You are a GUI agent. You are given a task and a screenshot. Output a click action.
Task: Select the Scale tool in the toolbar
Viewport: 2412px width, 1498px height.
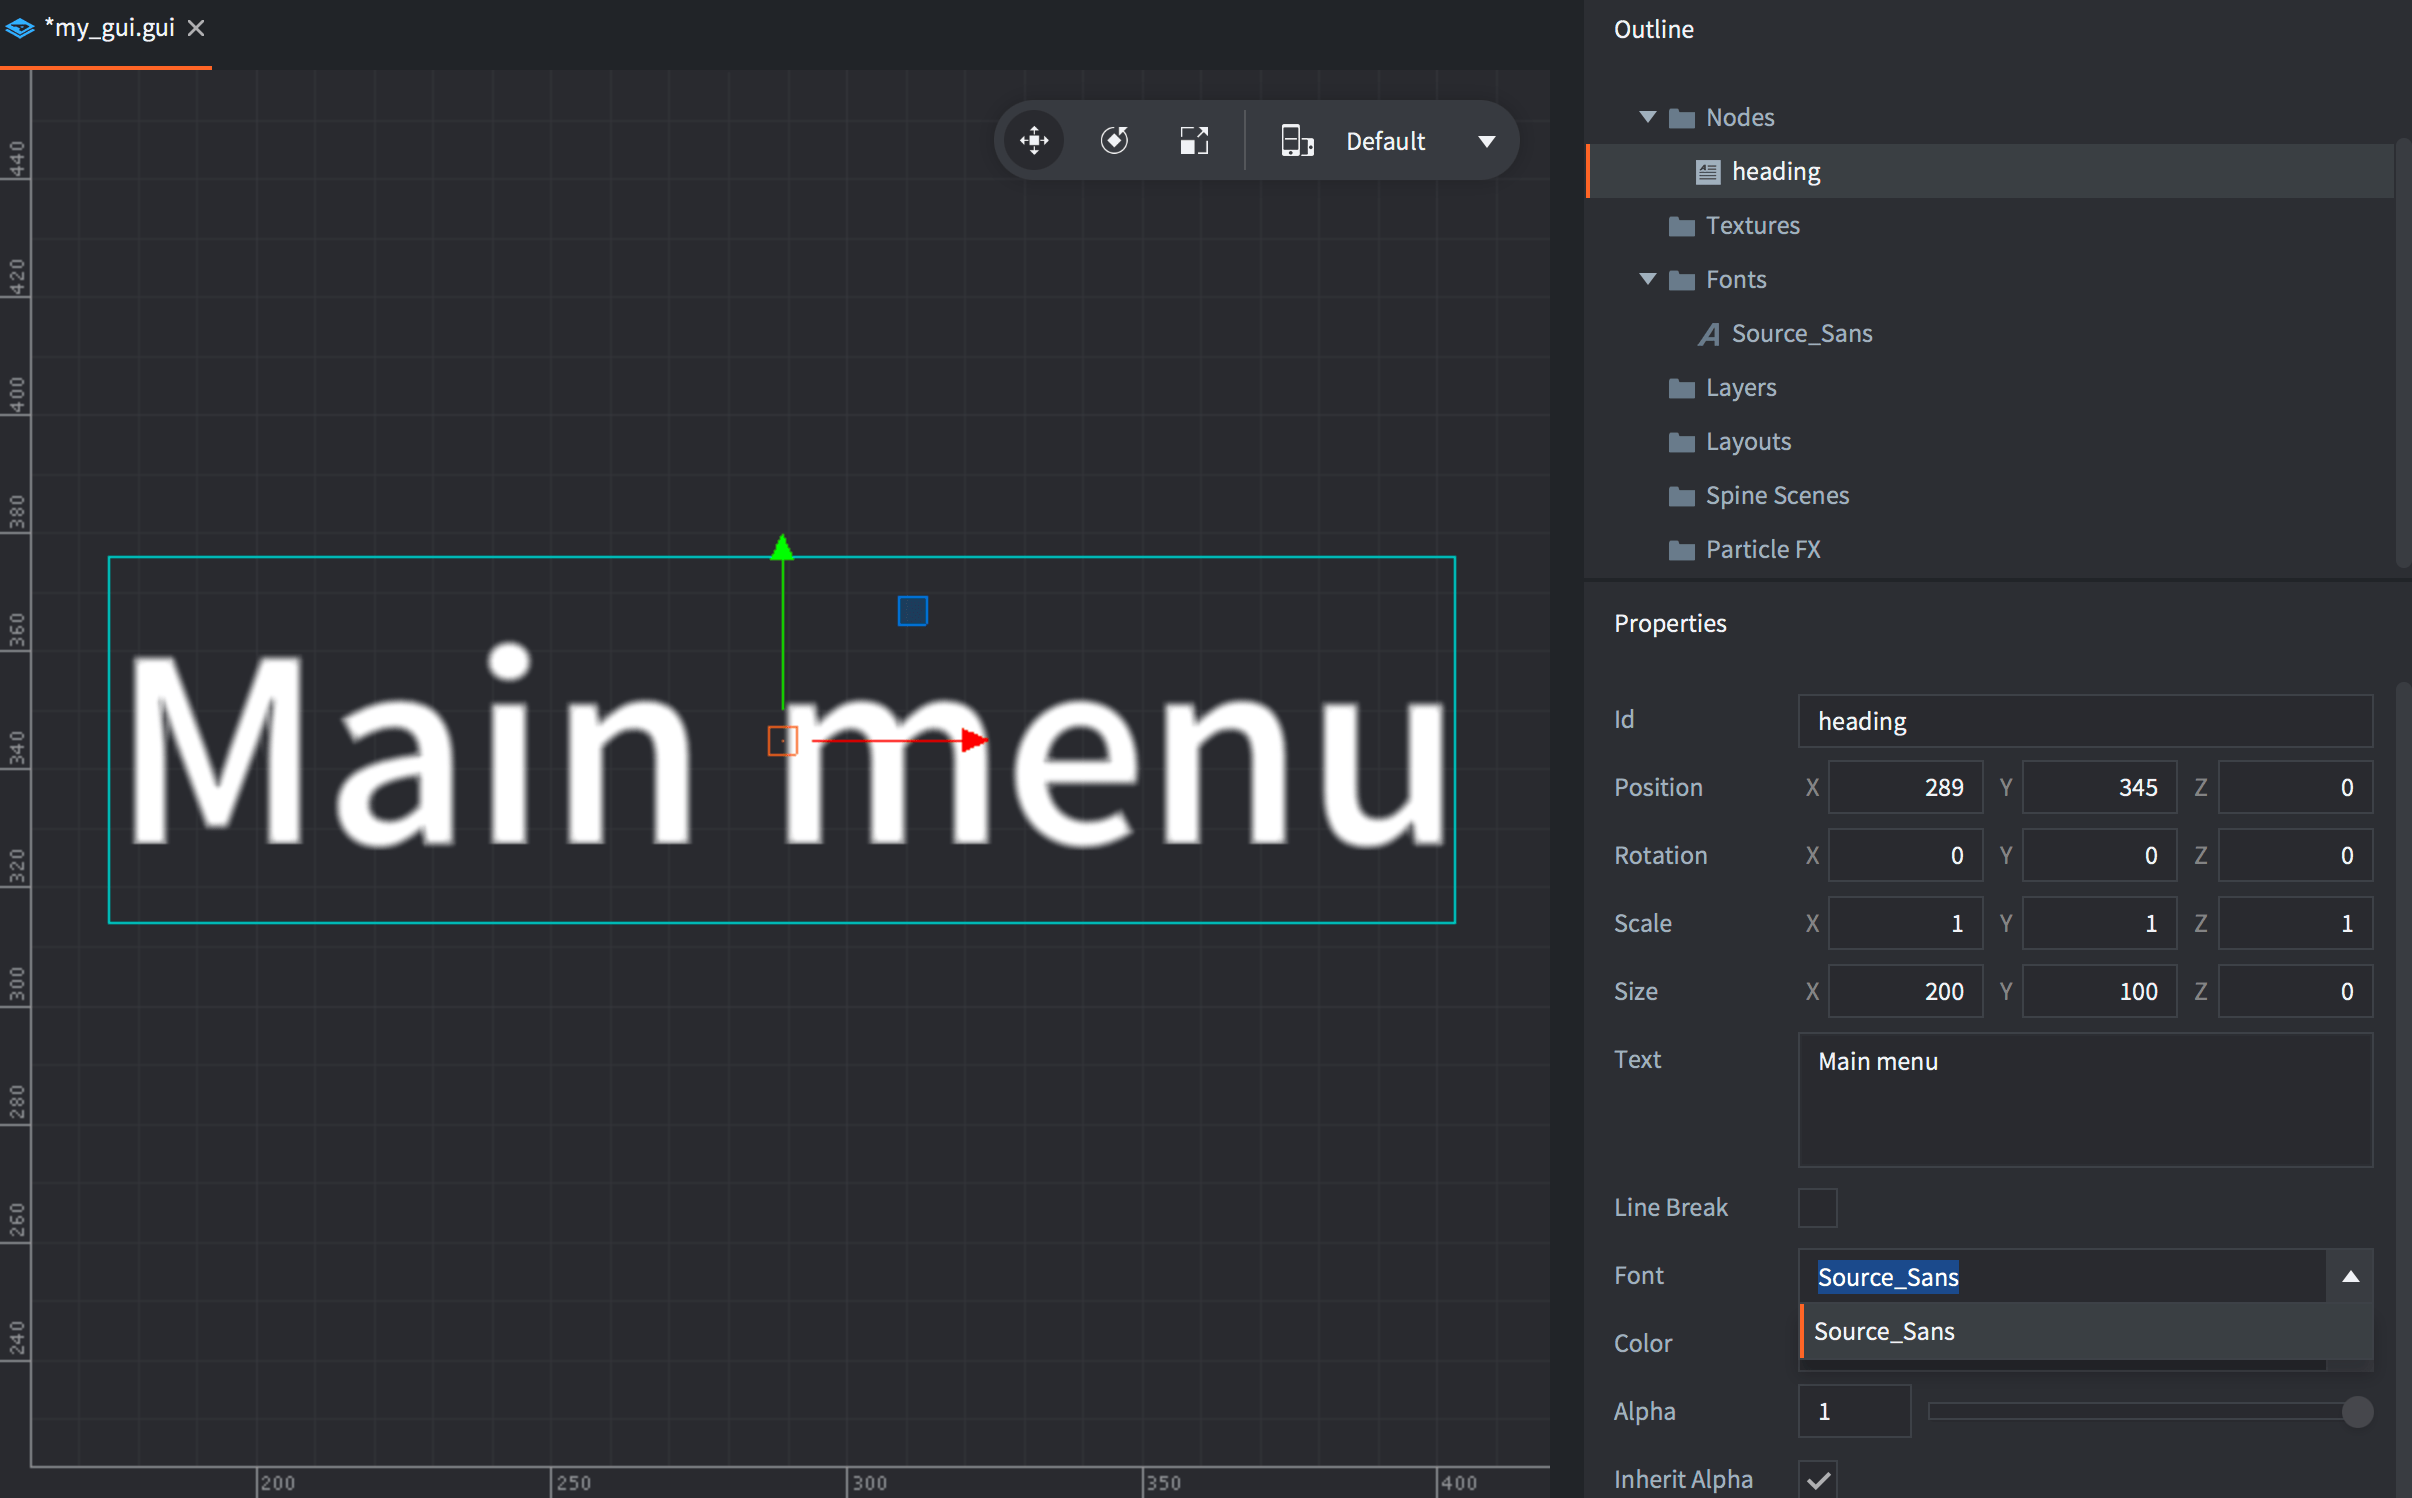1194,140
